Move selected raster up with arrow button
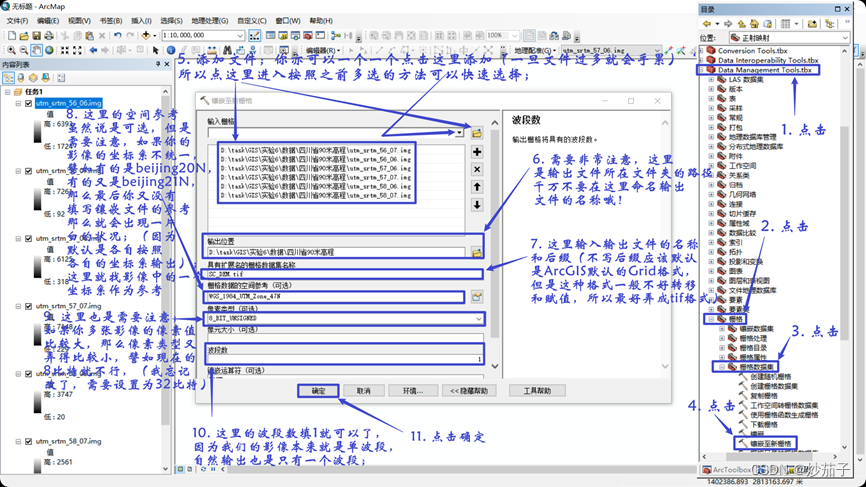The image size is (866, 487). (x=477, y=187)
